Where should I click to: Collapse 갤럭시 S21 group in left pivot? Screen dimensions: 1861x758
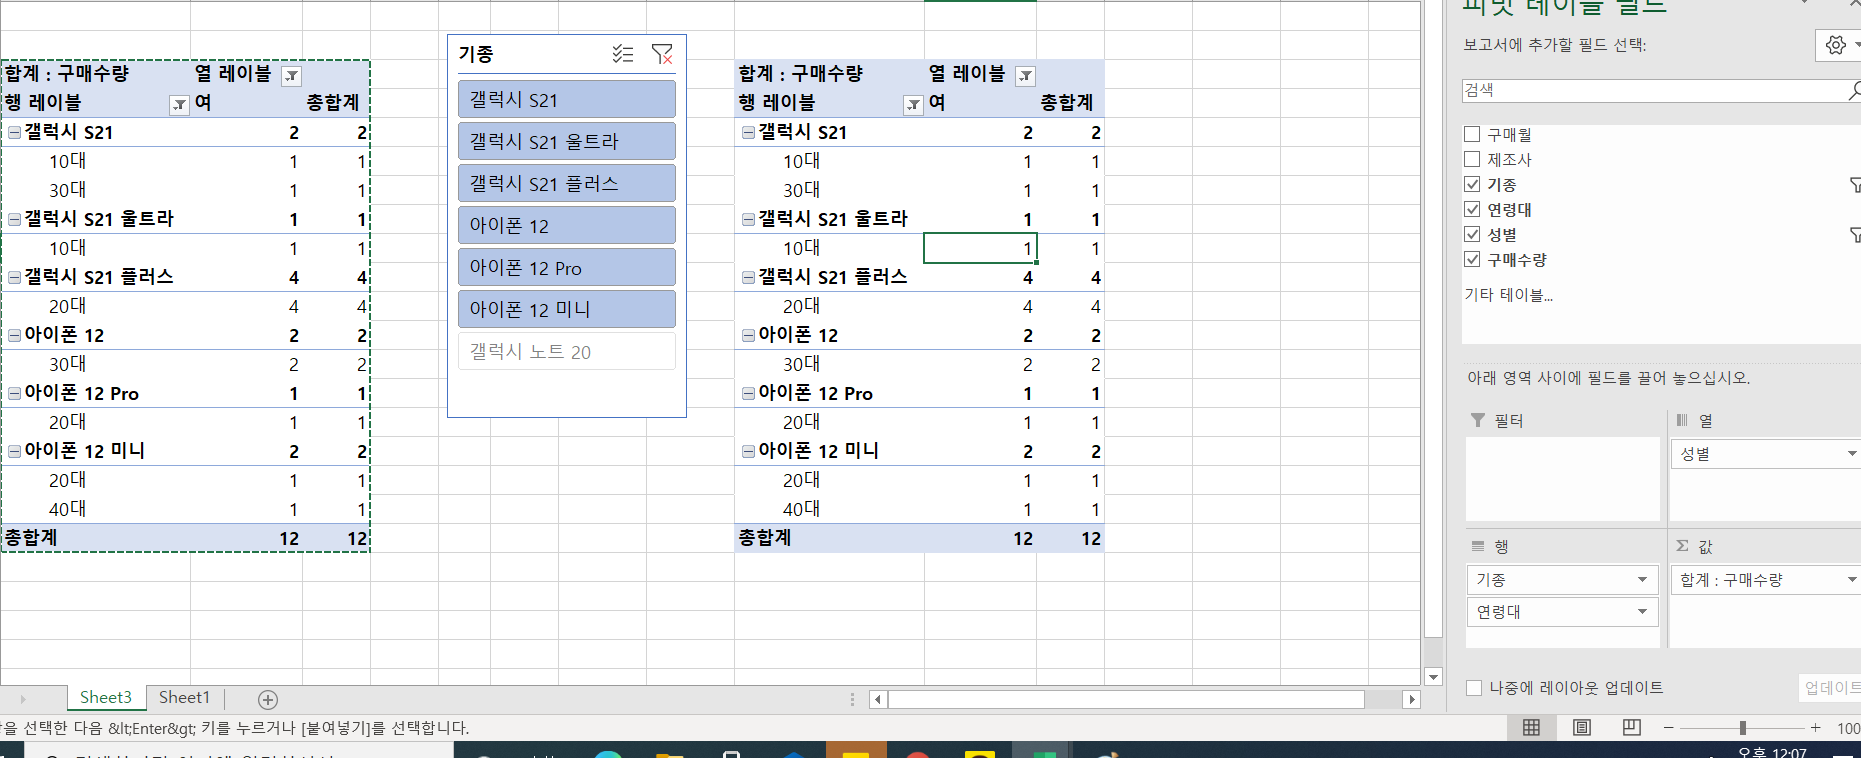[15, 132]
